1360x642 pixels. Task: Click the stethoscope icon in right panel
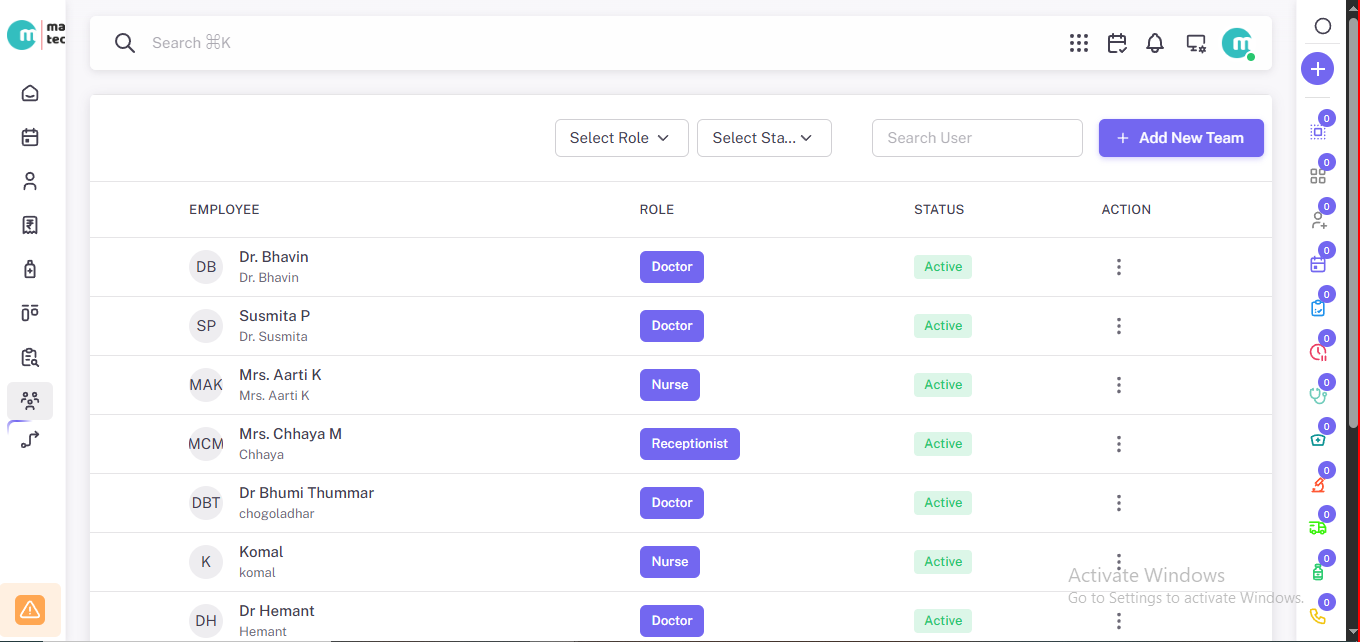click(x=1318, y=396)
